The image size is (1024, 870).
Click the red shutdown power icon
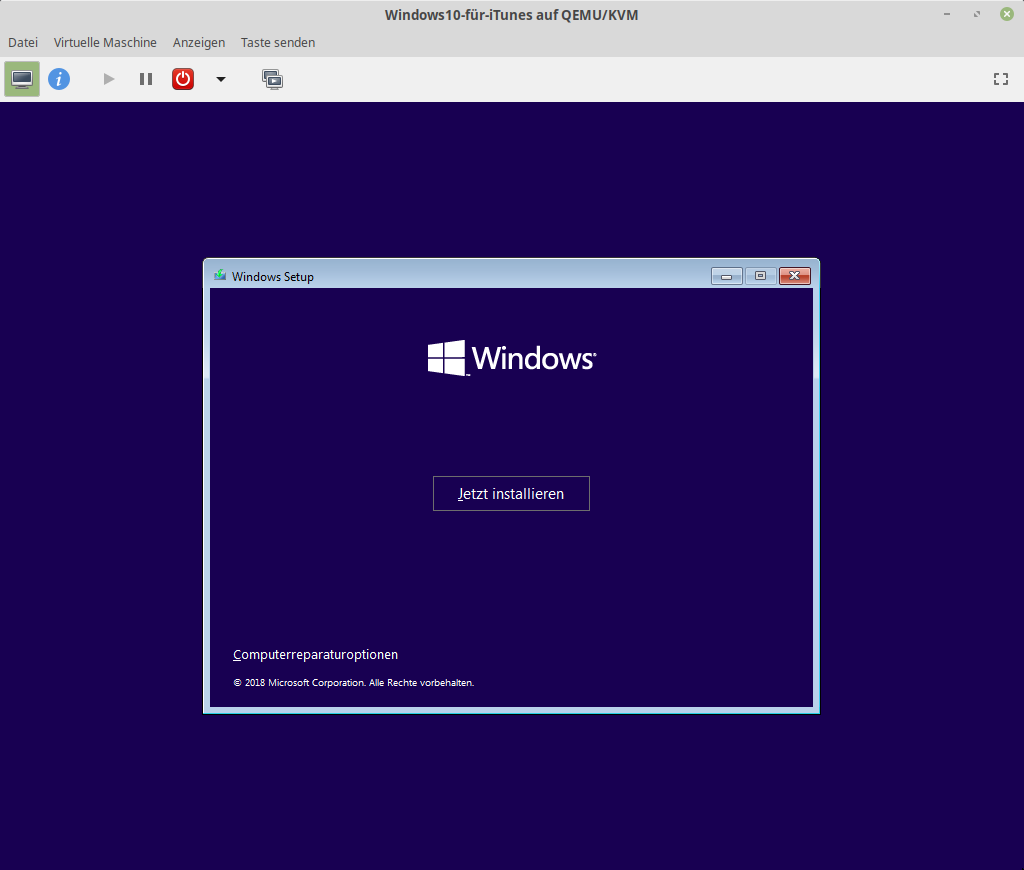coord(183,79)
